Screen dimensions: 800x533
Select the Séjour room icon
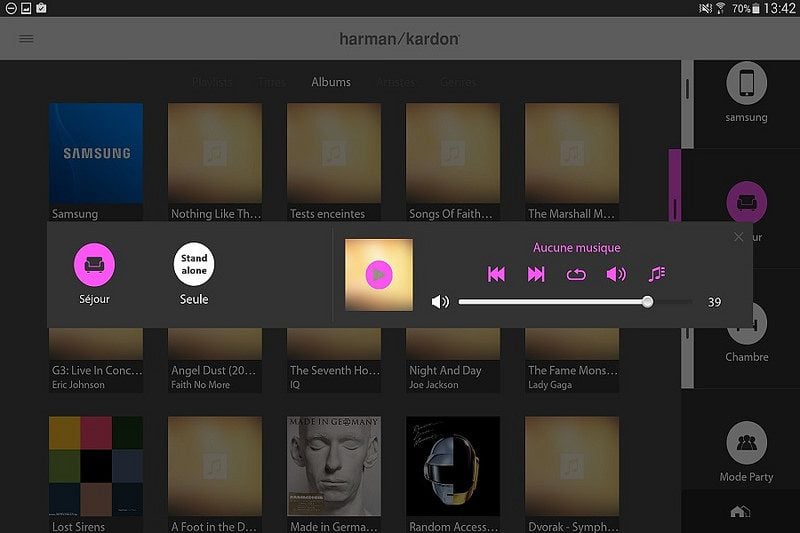(94, 265)
